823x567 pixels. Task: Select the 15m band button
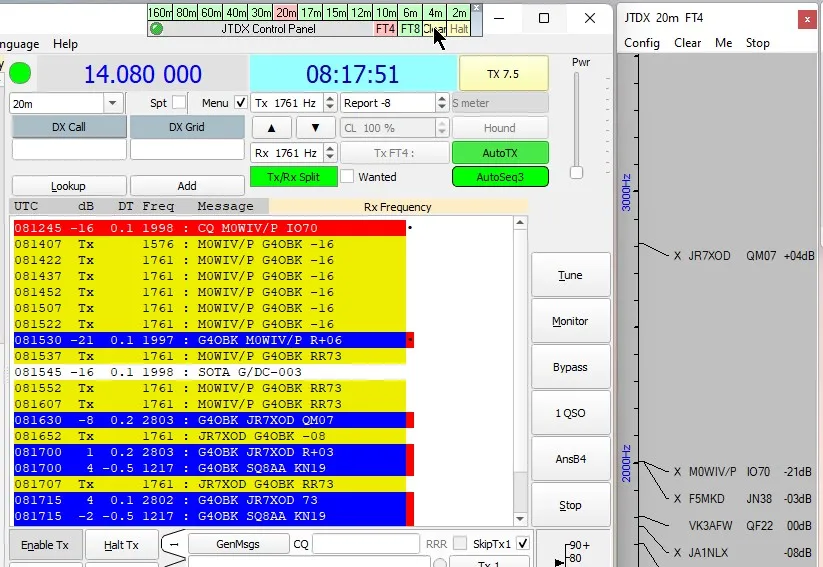coord(336,13)
